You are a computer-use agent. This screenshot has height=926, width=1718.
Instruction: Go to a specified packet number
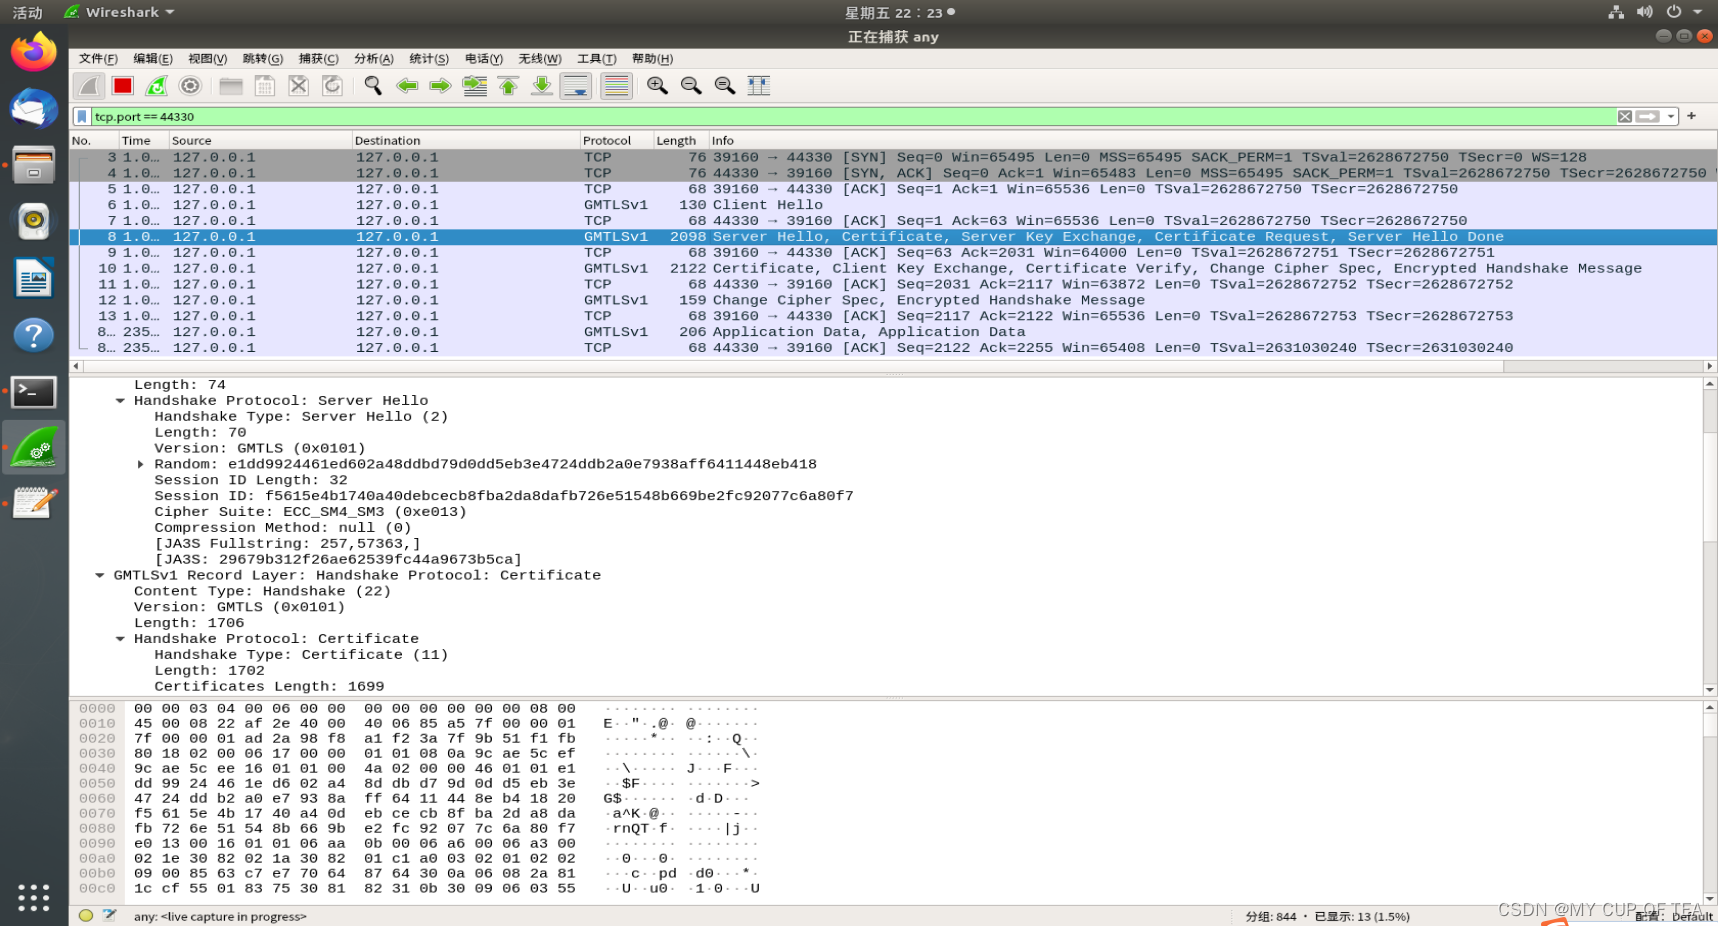(475, 86)
